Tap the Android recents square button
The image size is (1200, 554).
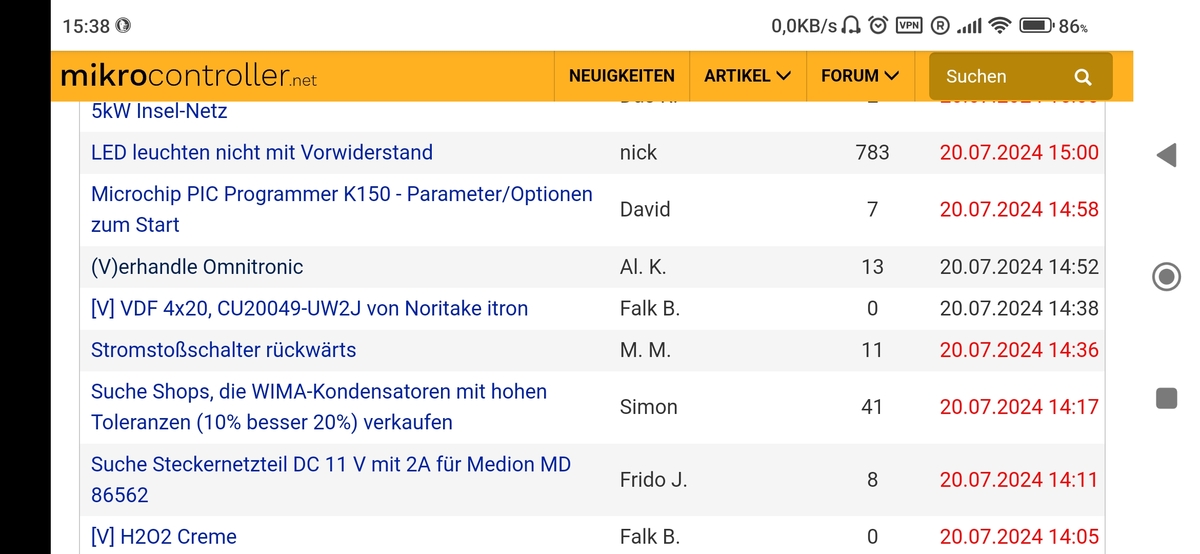click(1166, 398)
